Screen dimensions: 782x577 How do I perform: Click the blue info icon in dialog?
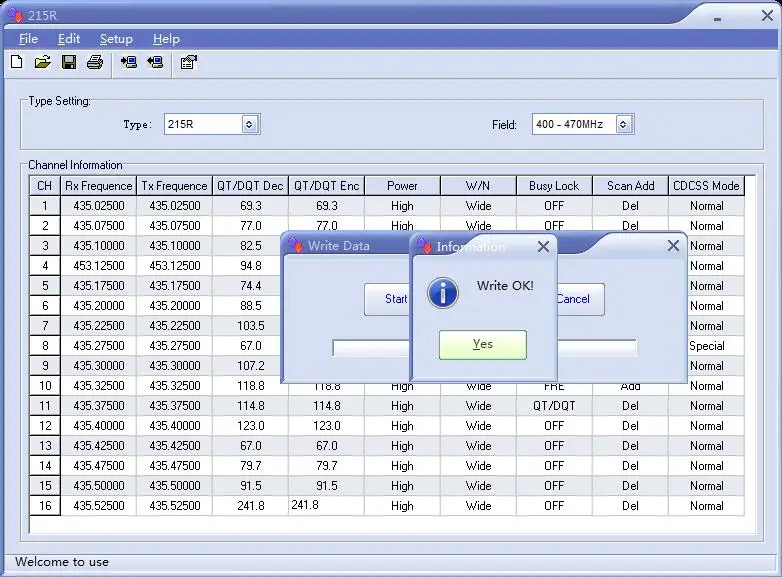(x=442, y=292)
